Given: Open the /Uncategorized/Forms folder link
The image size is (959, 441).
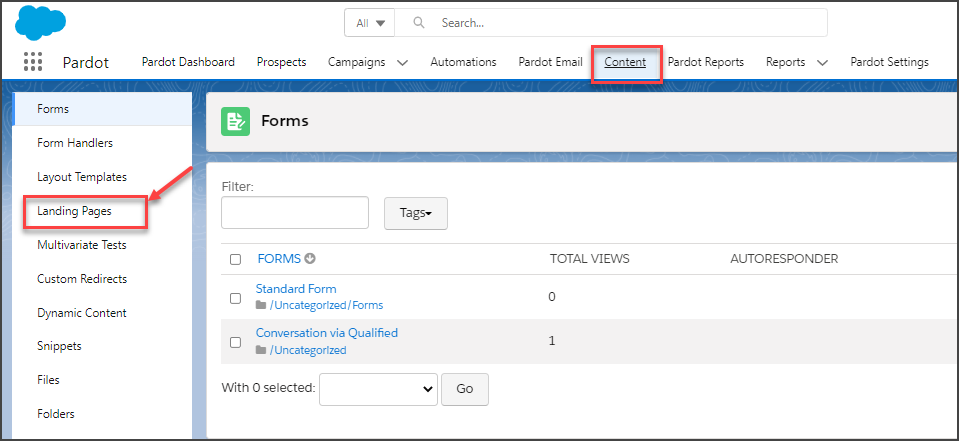Looking at the screenshot, I should (x=327, y=305).
